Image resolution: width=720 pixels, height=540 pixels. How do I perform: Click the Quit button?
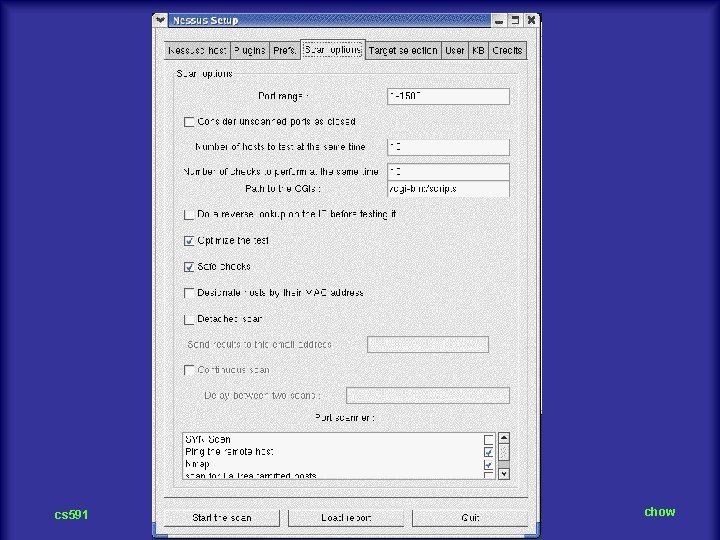pyautogui.click(x=470, y=518)
